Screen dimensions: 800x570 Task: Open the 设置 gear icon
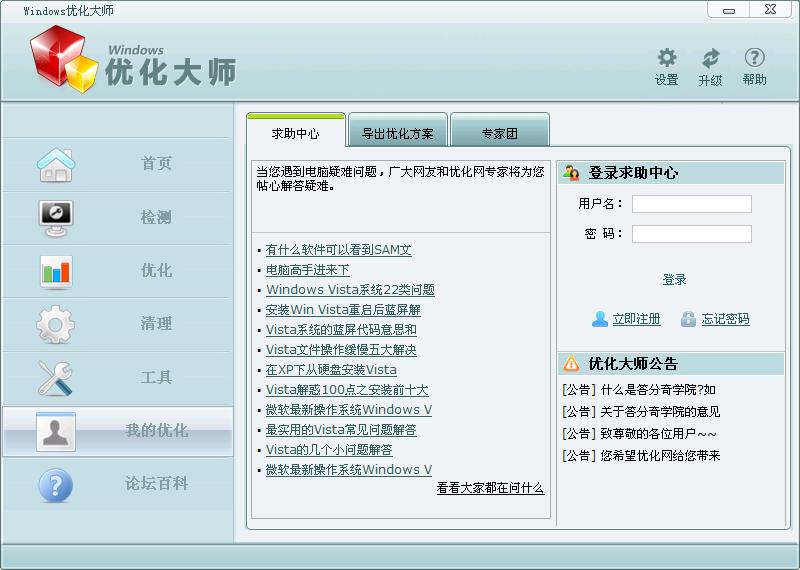(x=666, y=58)
